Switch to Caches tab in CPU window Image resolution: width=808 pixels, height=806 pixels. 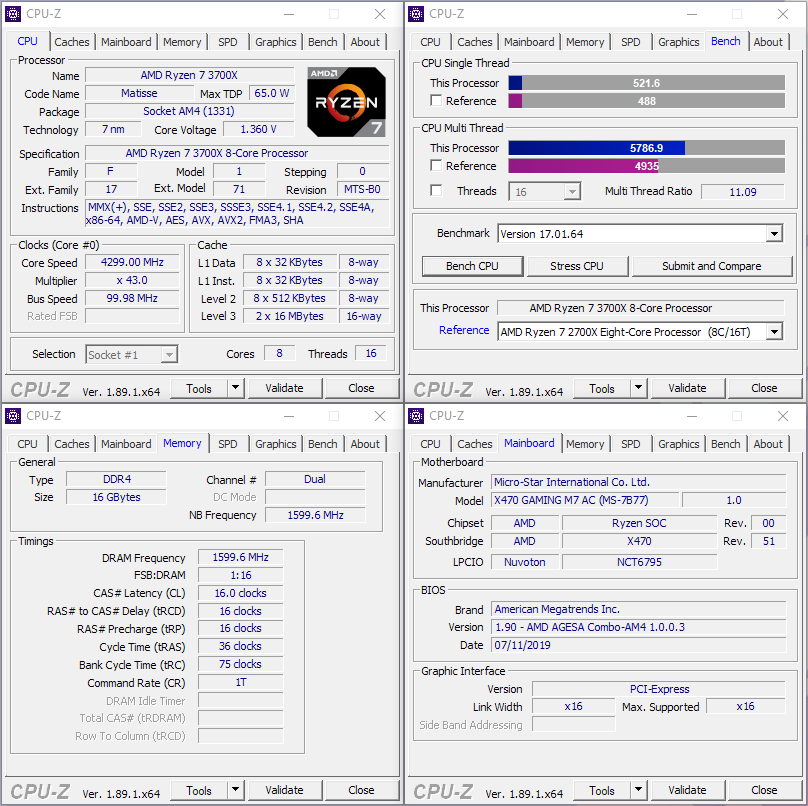[x=72, y=42]
